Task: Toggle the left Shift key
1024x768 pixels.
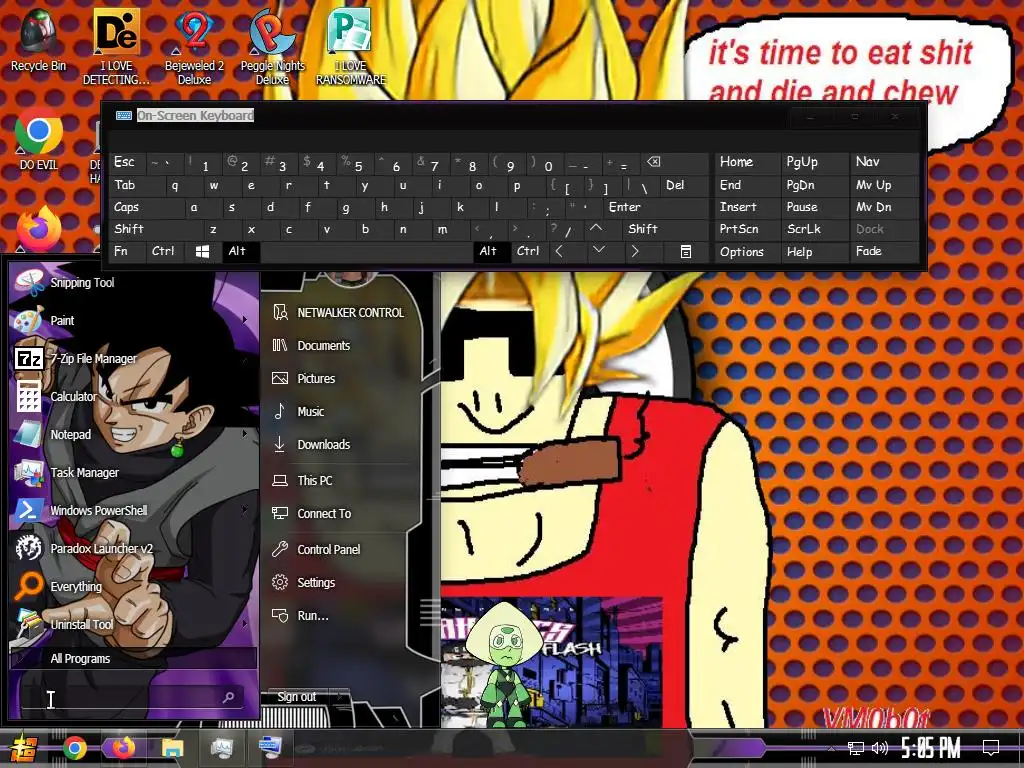Action: click(155, 229)
